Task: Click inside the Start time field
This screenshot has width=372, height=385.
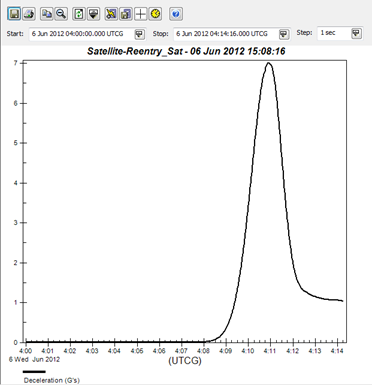Action: (82, 34)
